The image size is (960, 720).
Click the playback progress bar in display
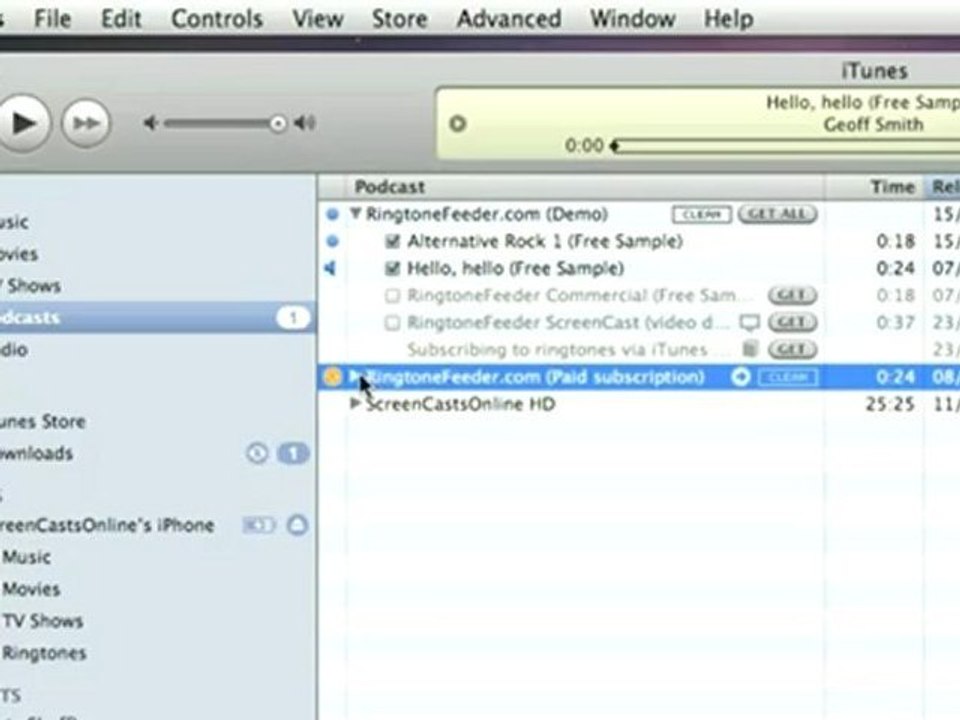(x=787, y=146)
